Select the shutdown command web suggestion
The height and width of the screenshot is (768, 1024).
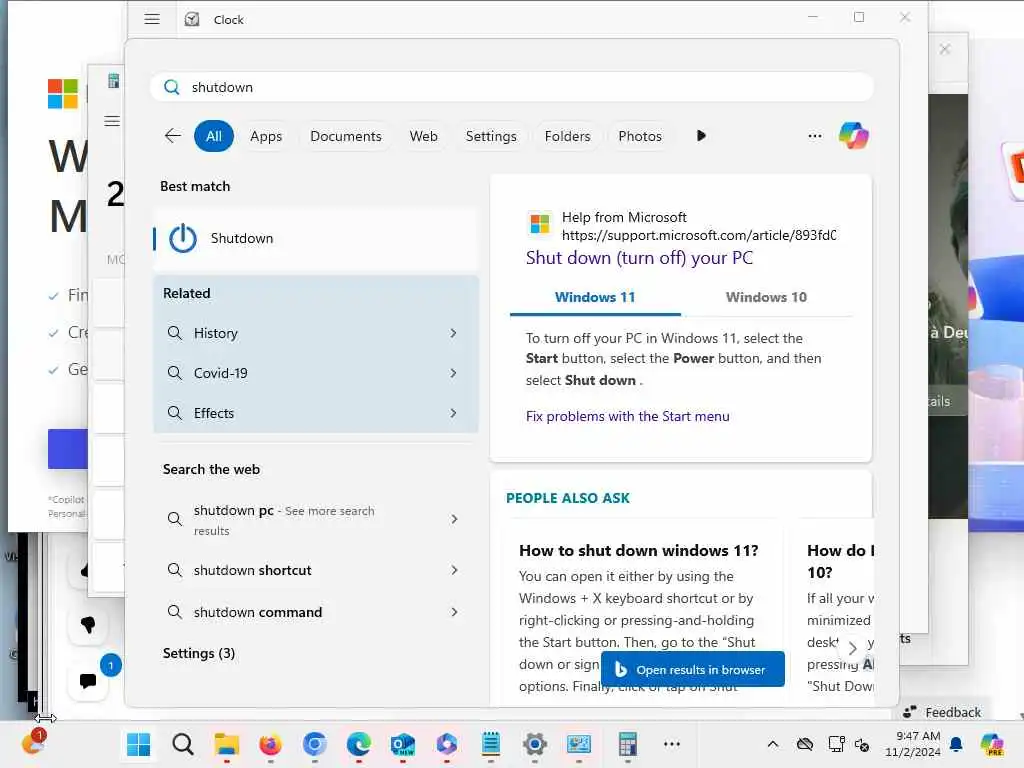[316, 612]
